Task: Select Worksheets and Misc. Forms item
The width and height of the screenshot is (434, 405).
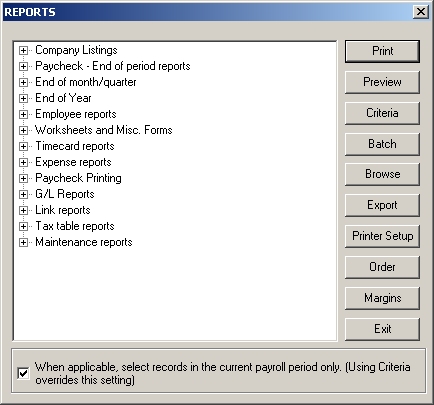Action: pyautogui.click(x=104, y=130)
